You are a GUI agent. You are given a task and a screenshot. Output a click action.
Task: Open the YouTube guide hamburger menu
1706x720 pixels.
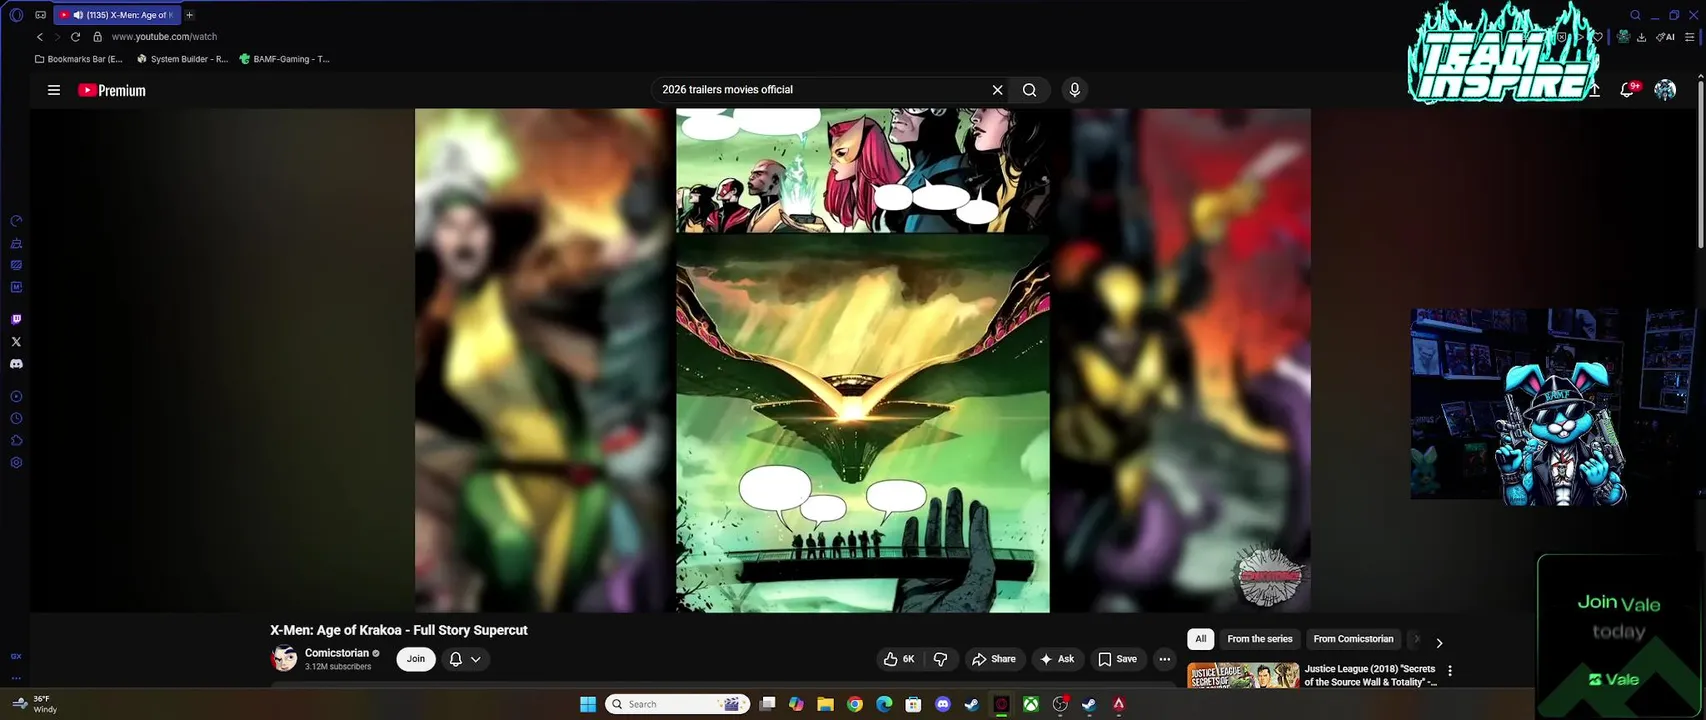point(54,90)
